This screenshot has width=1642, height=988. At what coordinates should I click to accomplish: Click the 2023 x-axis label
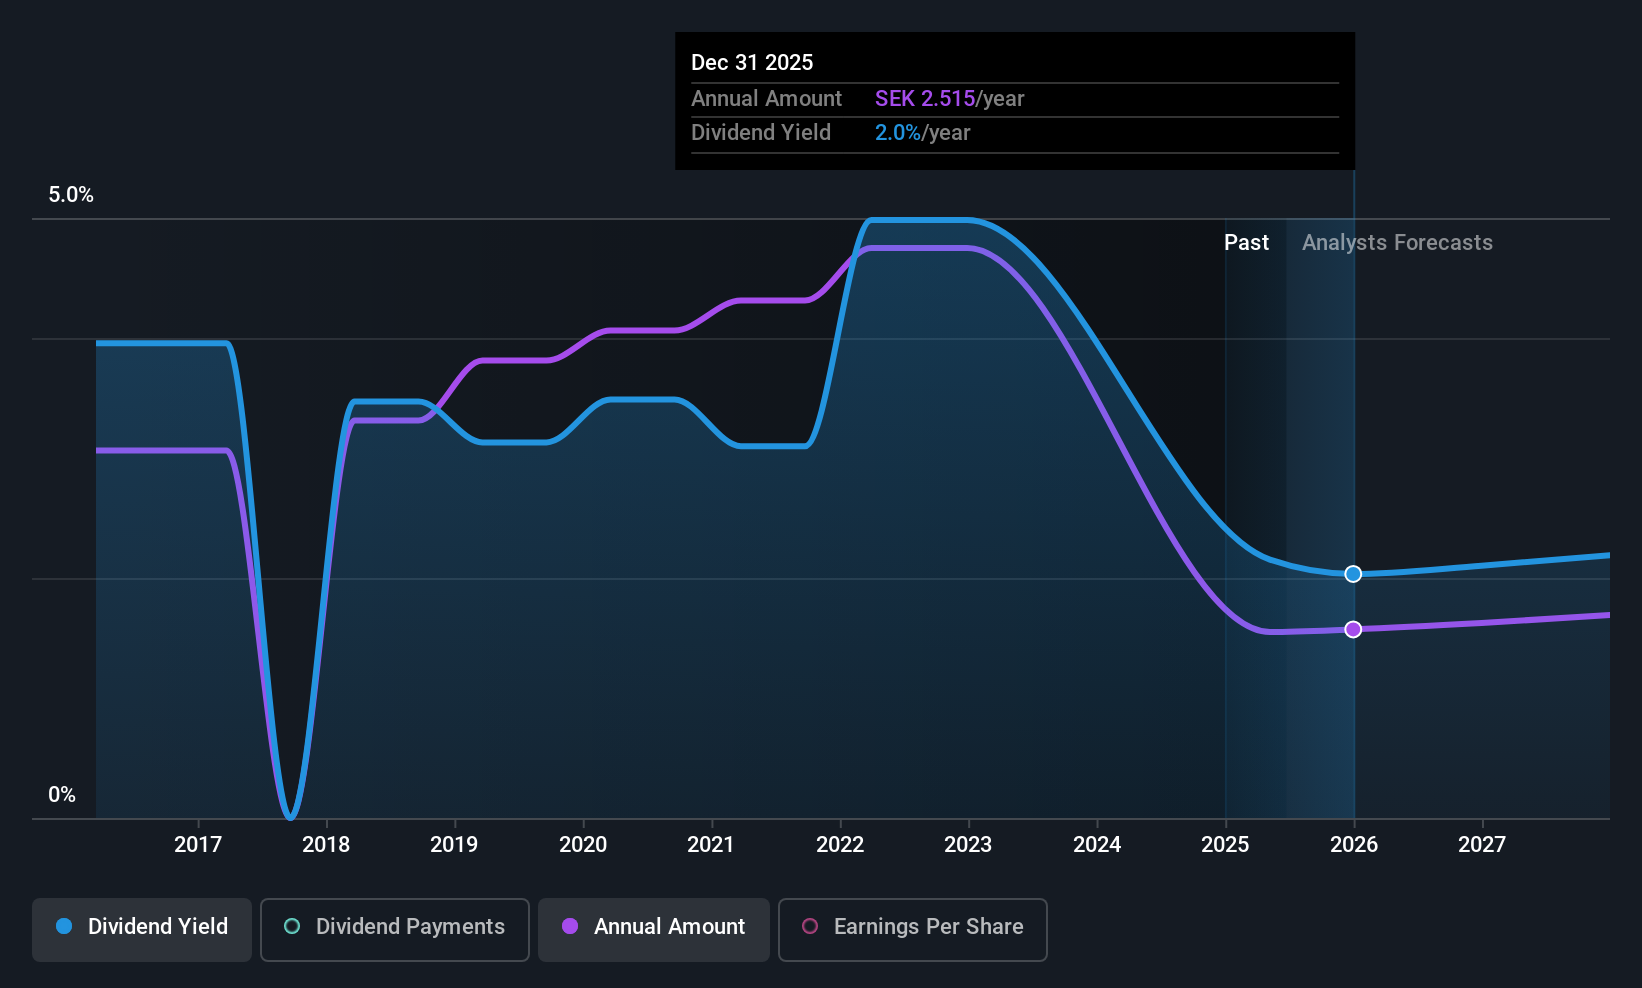pos(968,845)
